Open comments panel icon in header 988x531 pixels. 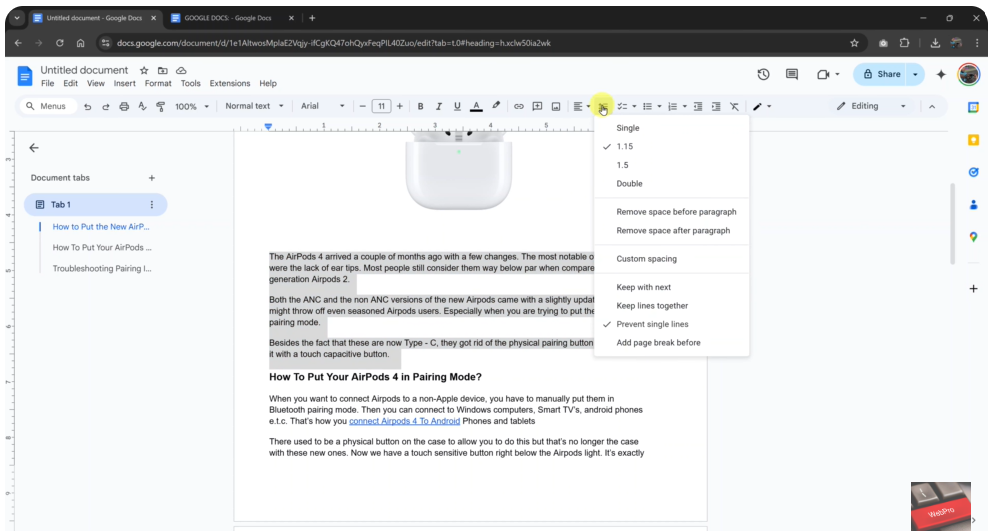[x=792, y=74]
